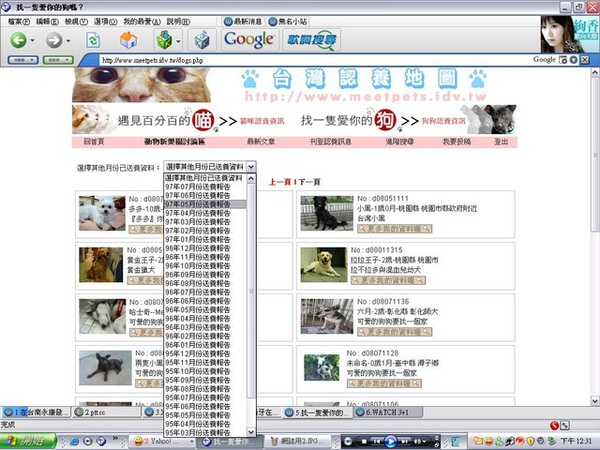Open the 說明 menu
600x450 pixels.
coord(178,21)
